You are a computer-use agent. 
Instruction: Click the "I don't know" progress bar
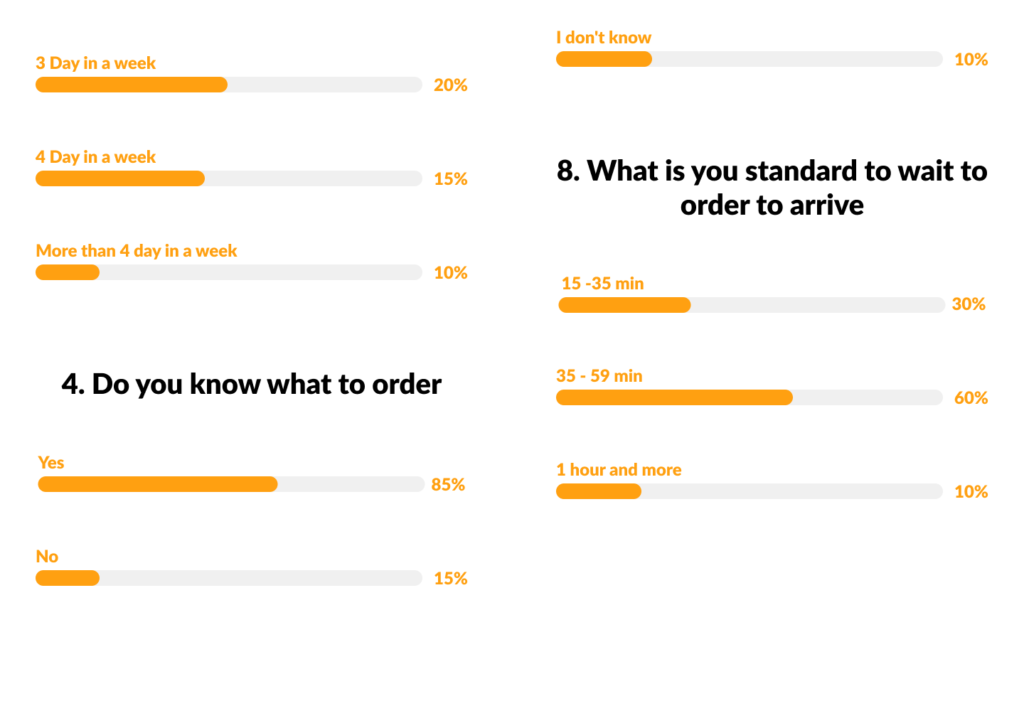pyautogui.click(x=749, y=59)
